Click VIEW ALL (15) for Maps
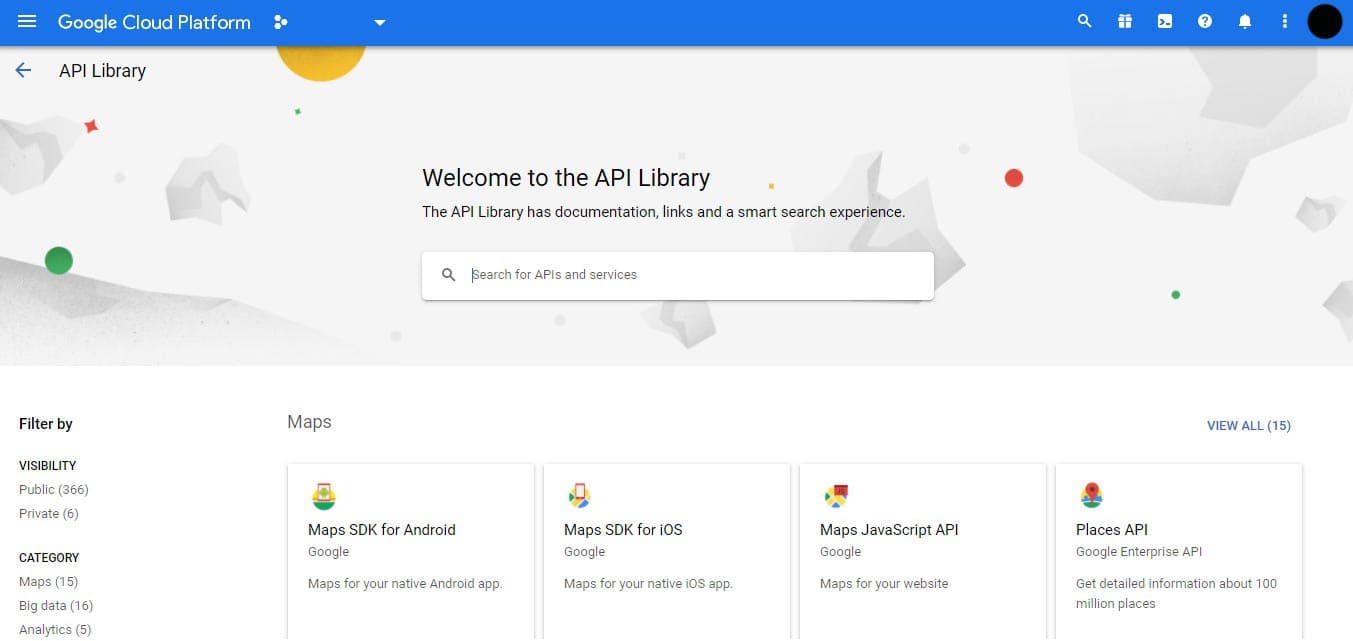This screenshot has height=641, width=1353. 1248,425
